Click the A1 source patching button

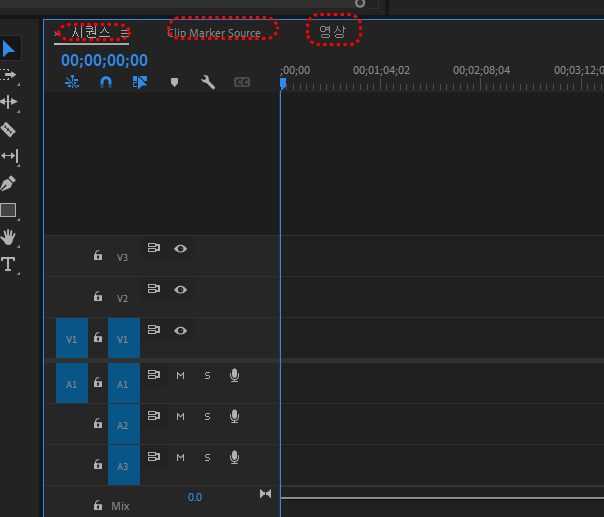click(71, 384)
